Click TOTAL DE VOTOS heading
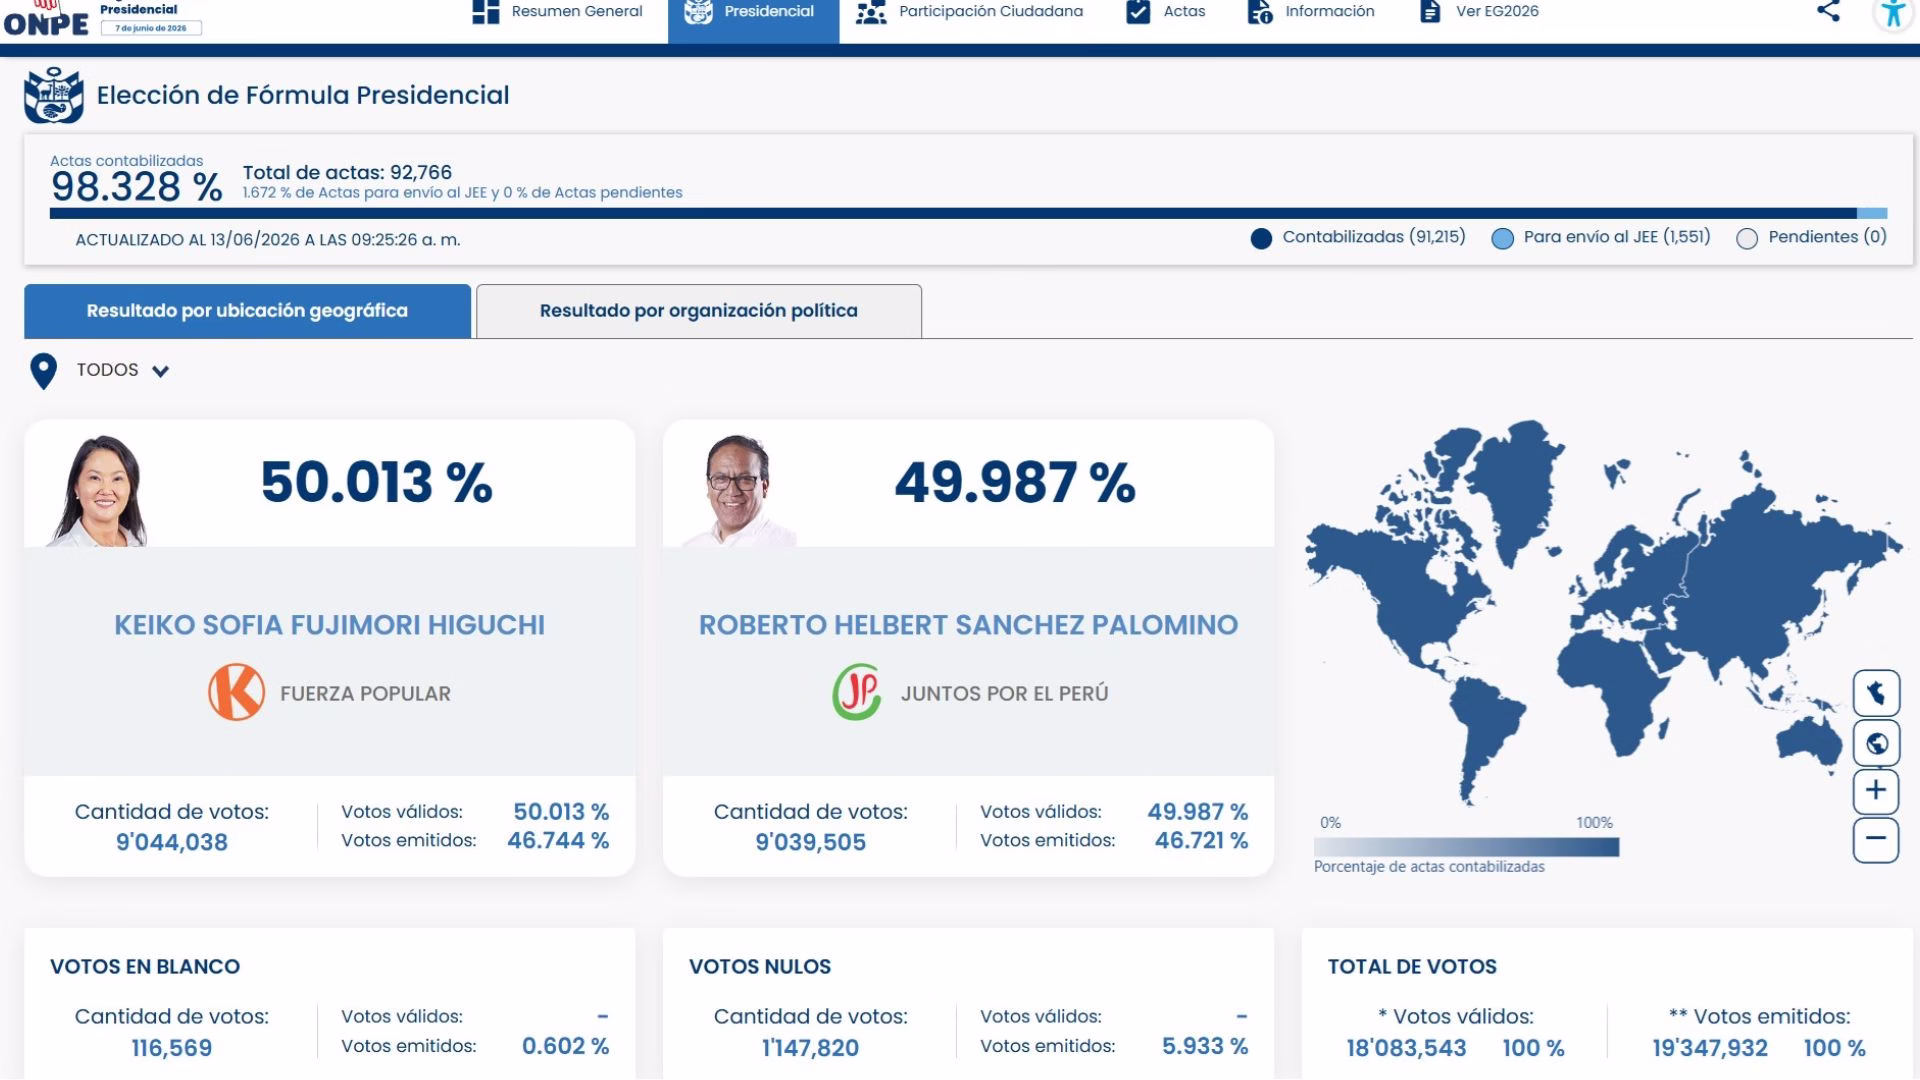The width and height of the screenshot is (1920, 1080). pos(1412,966)
